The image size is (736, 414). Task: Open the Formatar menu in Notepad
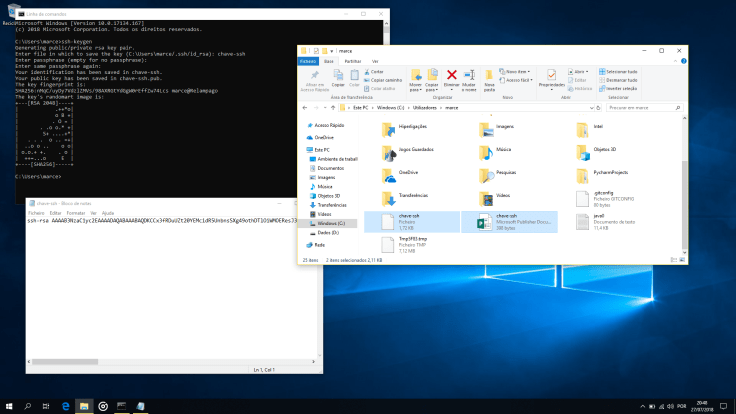[x=75, y=213]
